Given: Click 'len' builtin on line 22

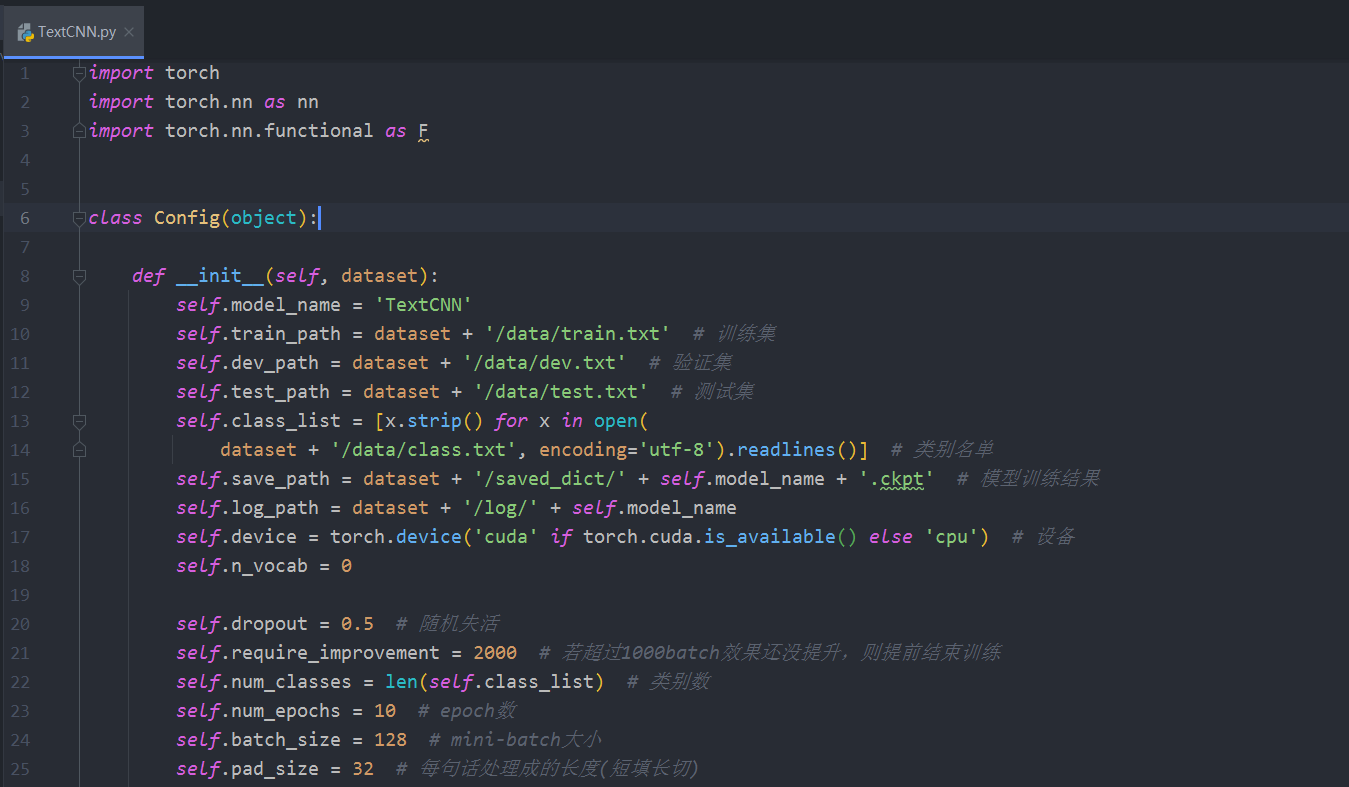Looking at the screenshot, I should click(x=401, y=682).
